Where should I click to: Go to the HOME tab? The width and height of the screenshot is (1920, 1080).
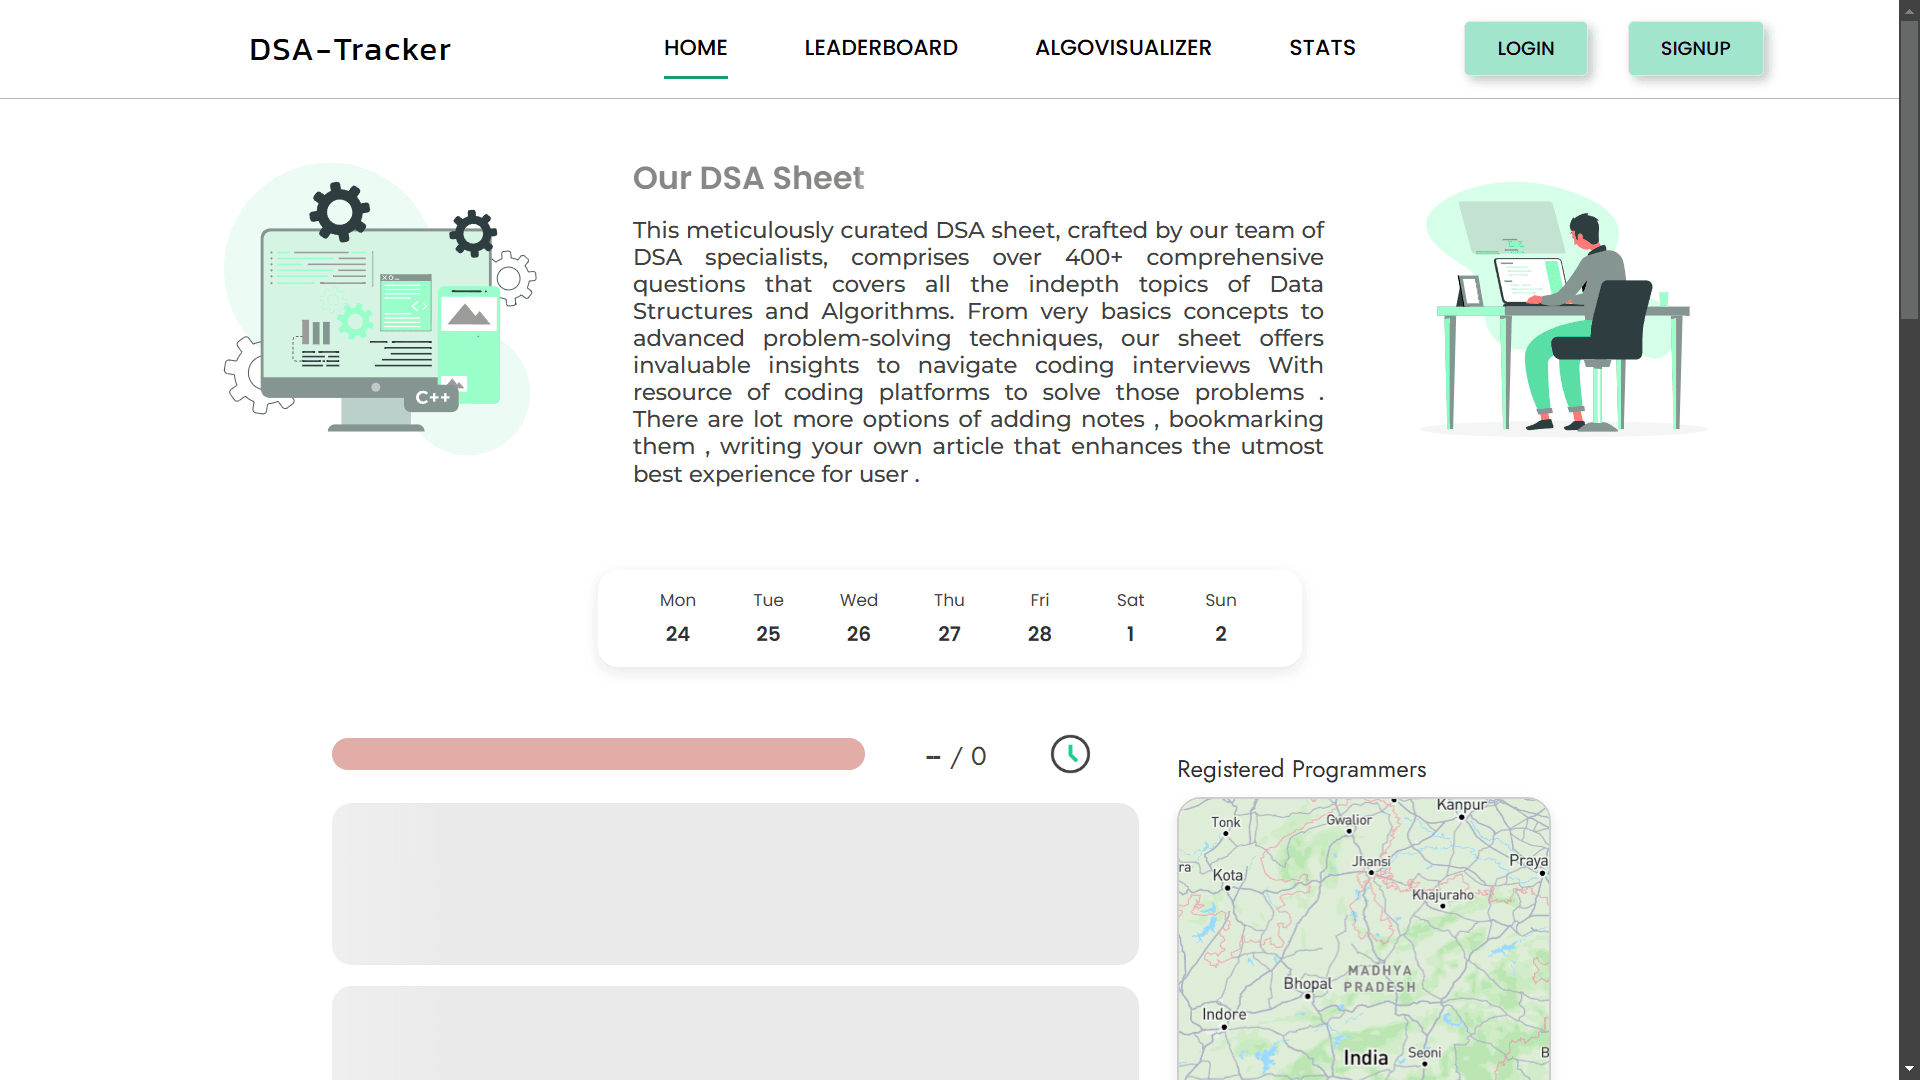[696, 48]
